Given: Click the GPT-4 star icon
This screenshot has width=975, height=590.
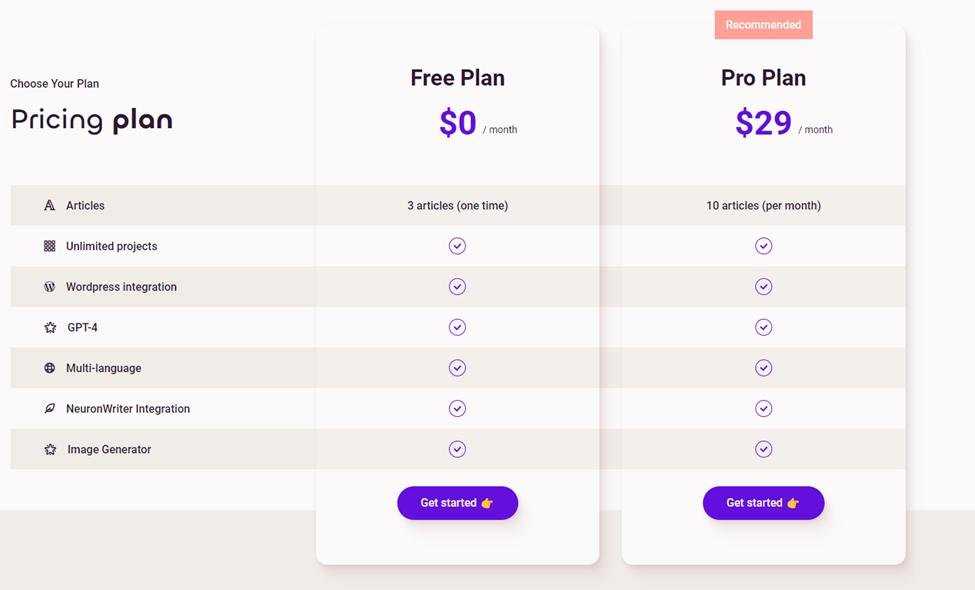Looking at the screenshot, I should pyautogui.click(x=50, y=327).
